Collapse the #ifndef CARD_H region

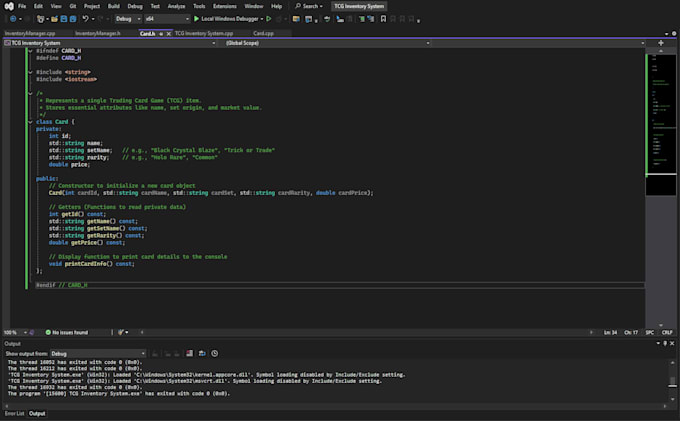coord(30,51)
